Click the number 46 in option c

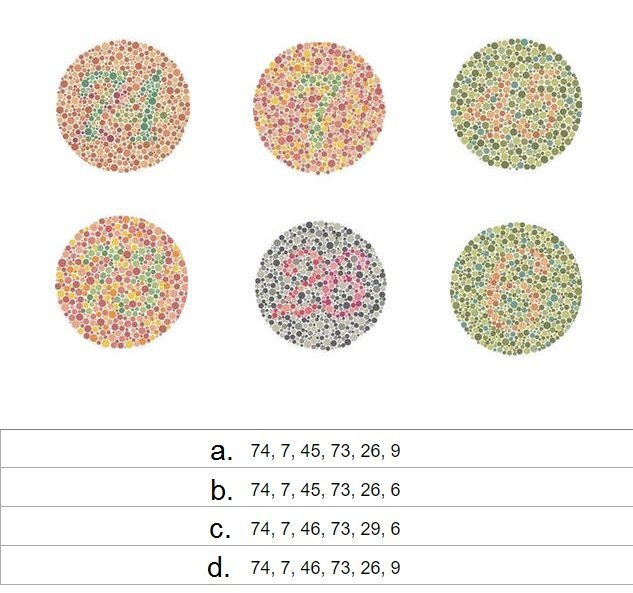click(310, 528)
